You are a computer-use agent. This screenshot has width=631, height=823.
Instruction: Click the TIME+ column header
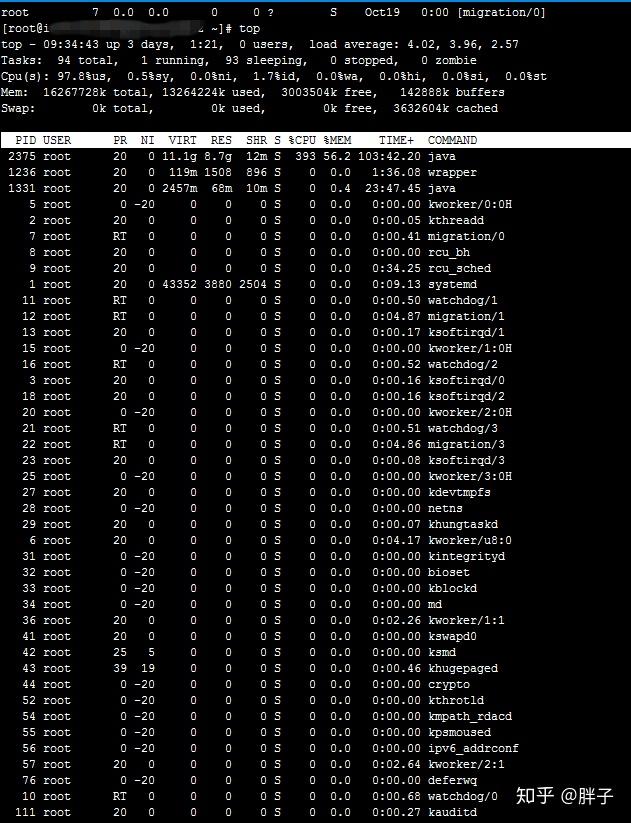point(396,140)
